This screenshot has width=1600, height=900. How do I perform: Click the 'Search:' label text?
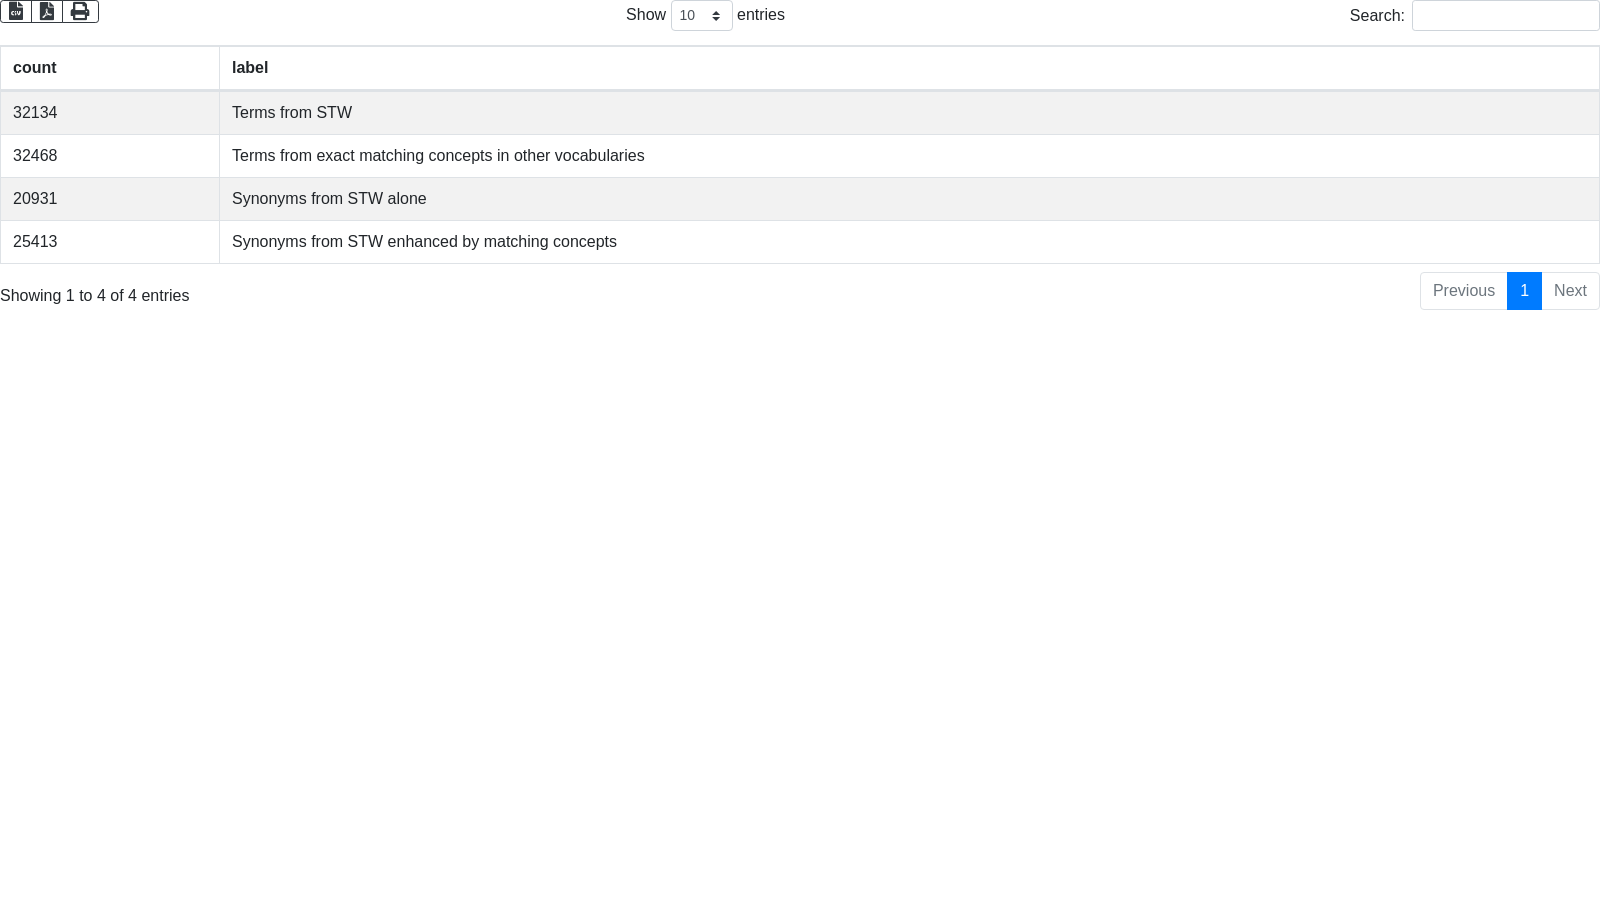coord(1376,16)
